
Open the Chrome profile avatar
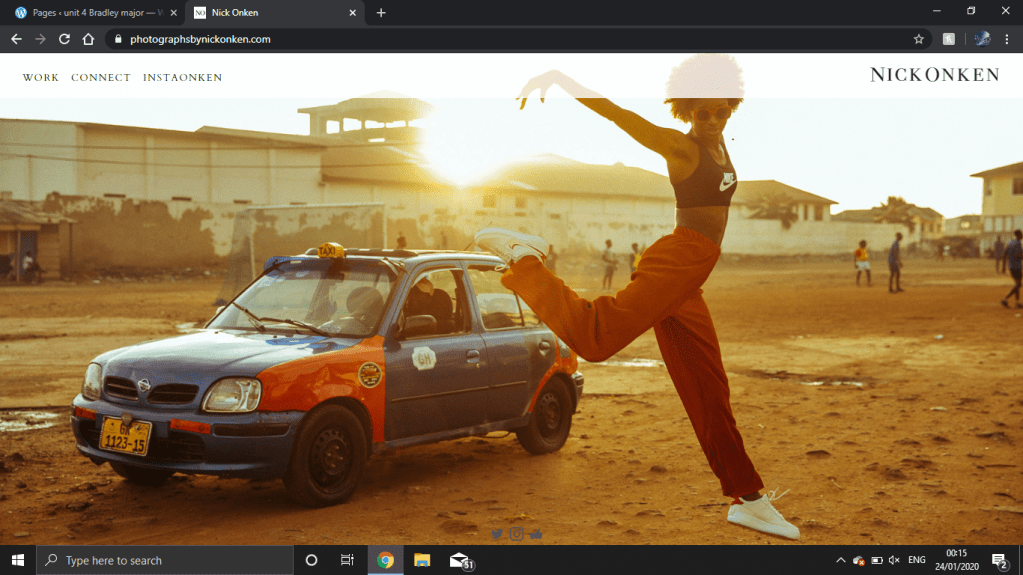point(982,39)
